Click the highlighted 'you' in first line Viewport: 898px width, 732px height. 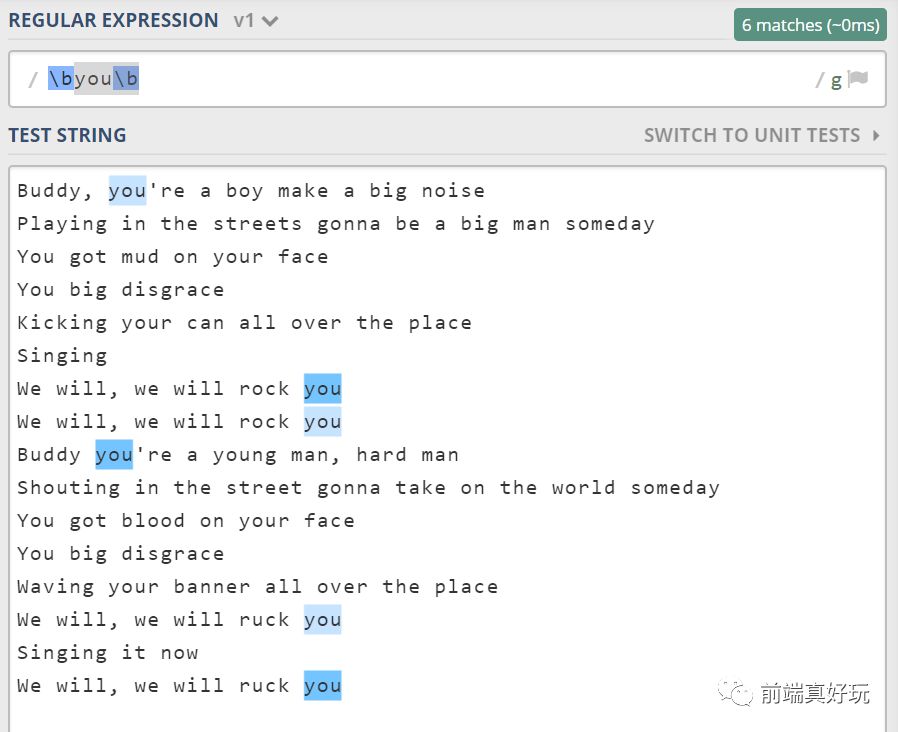coord(127,191)
